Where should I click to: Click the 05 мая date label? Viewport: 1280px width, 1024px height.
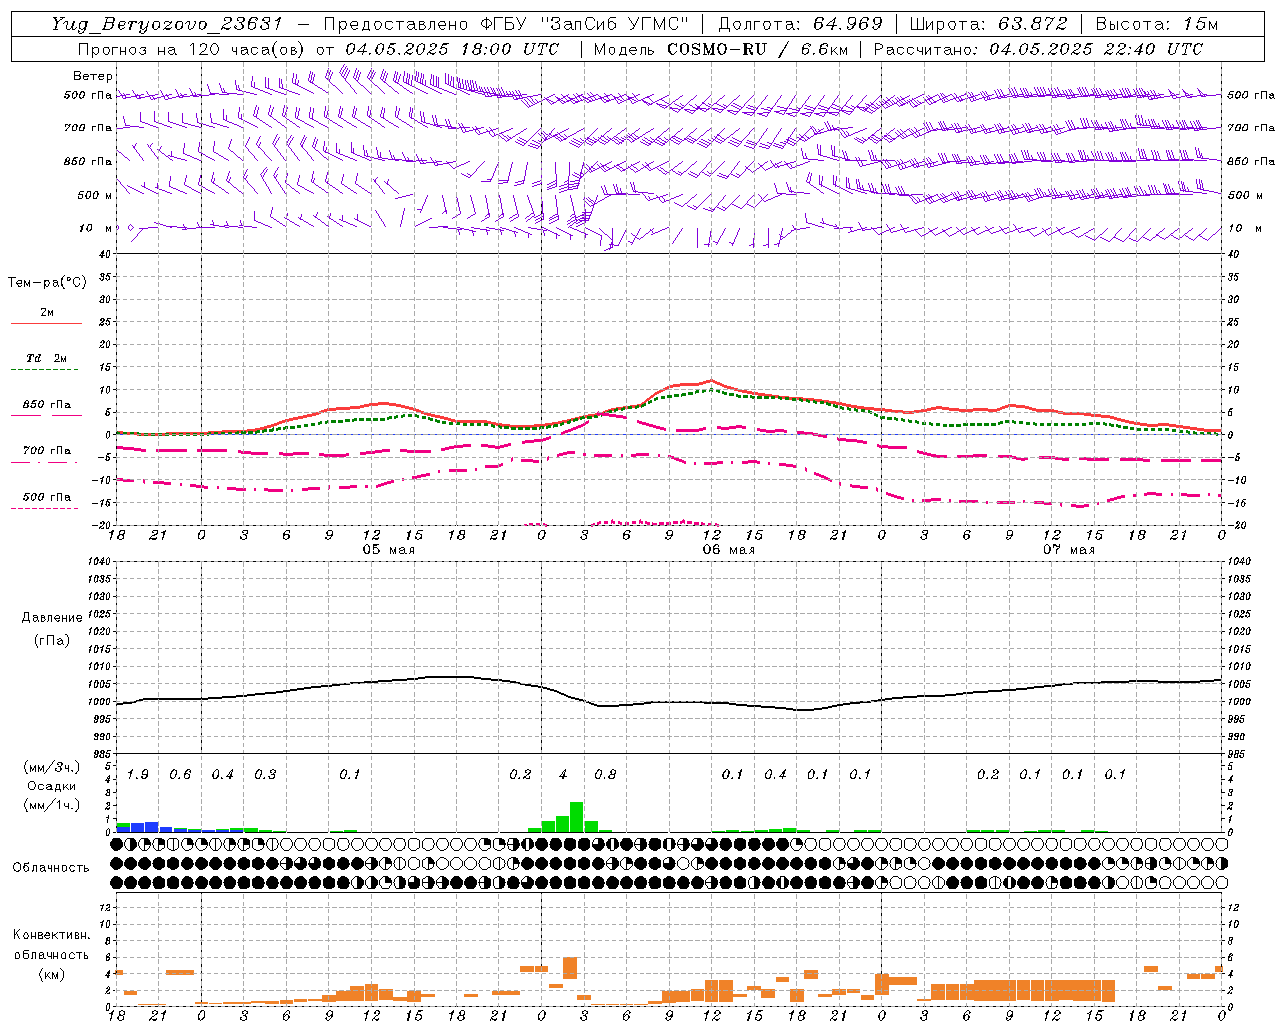[389, 550]
